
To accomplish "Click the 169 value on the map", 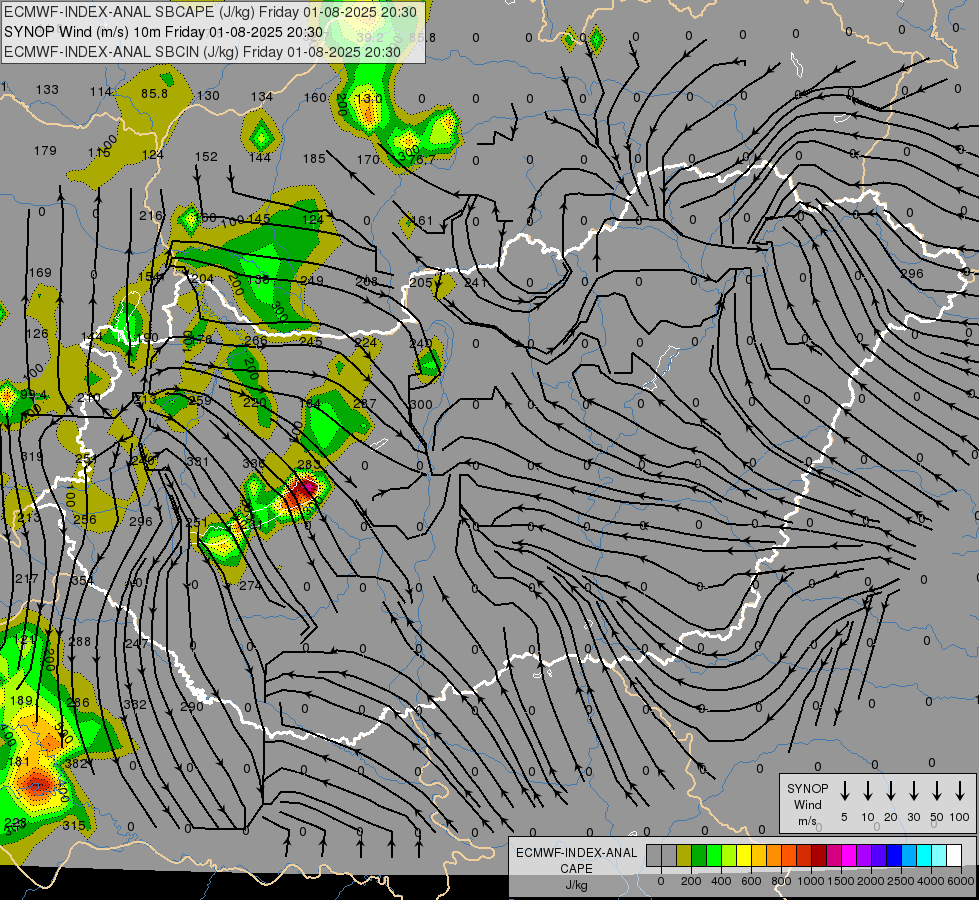I will pos(40,272).
